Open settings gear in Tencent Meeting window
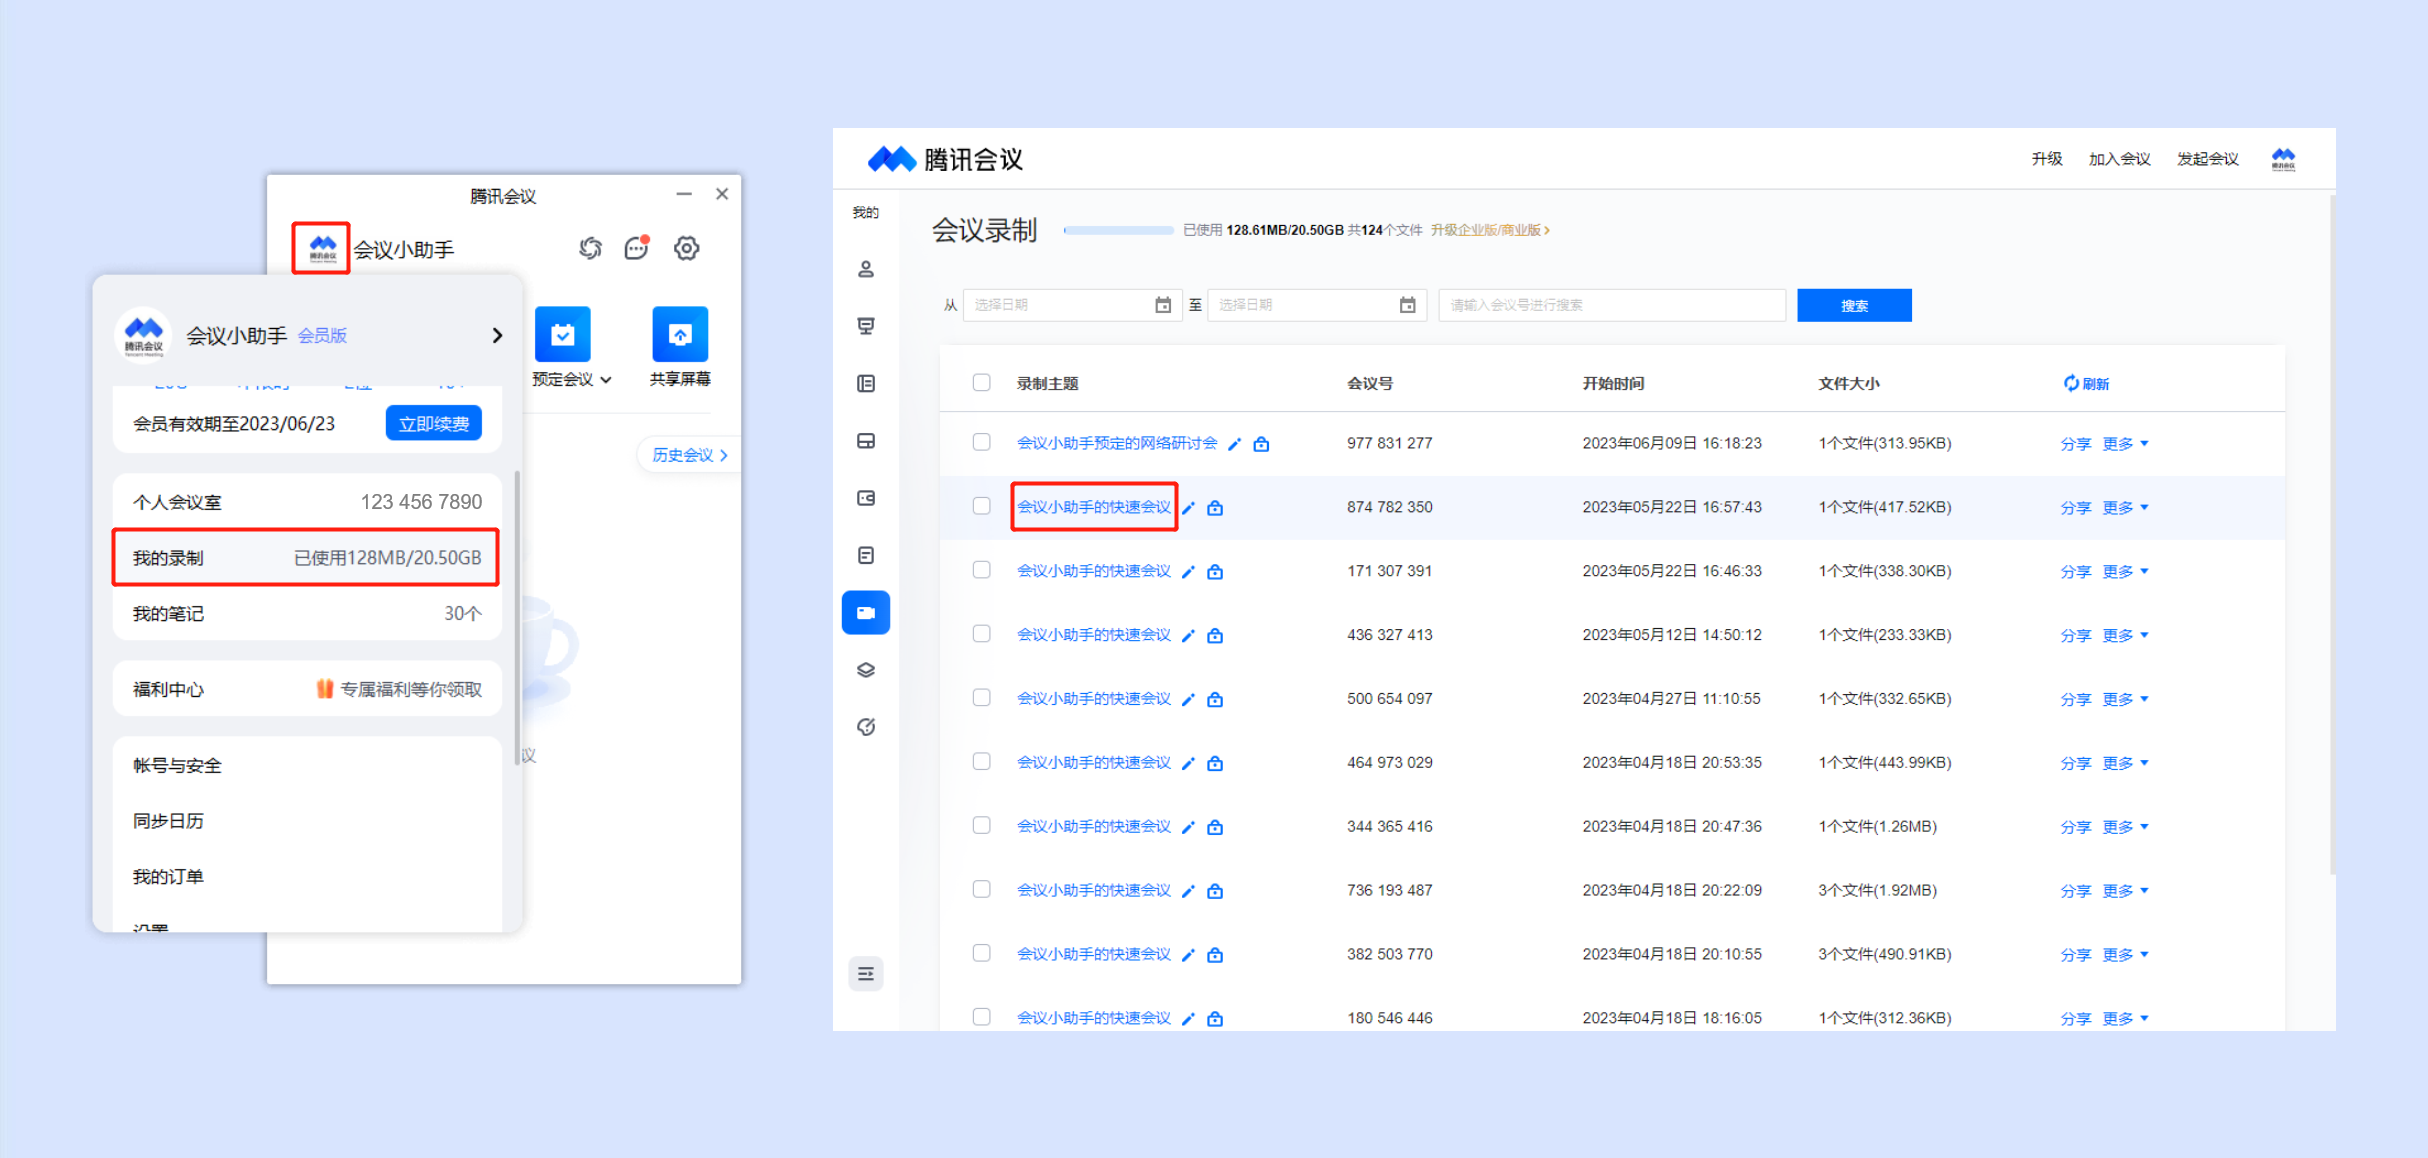This screenshot has width=2428, height=1158. click(686, 248)
